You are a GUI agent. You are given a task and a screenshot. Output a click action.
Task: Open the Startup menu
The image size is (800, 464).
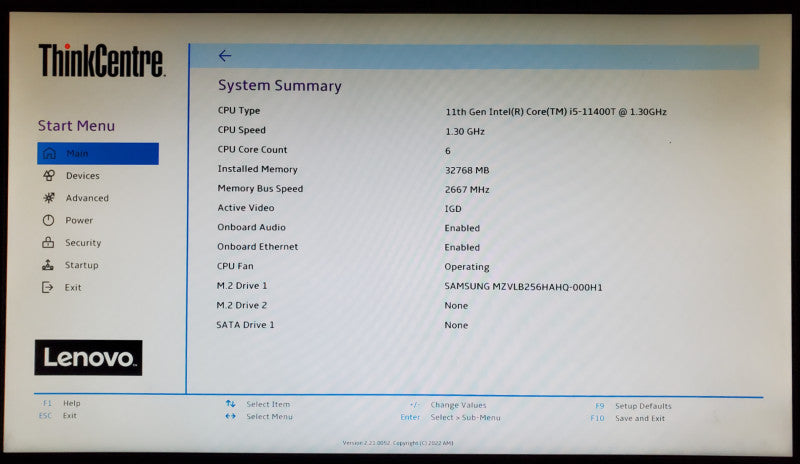click(x=82, y=265)
